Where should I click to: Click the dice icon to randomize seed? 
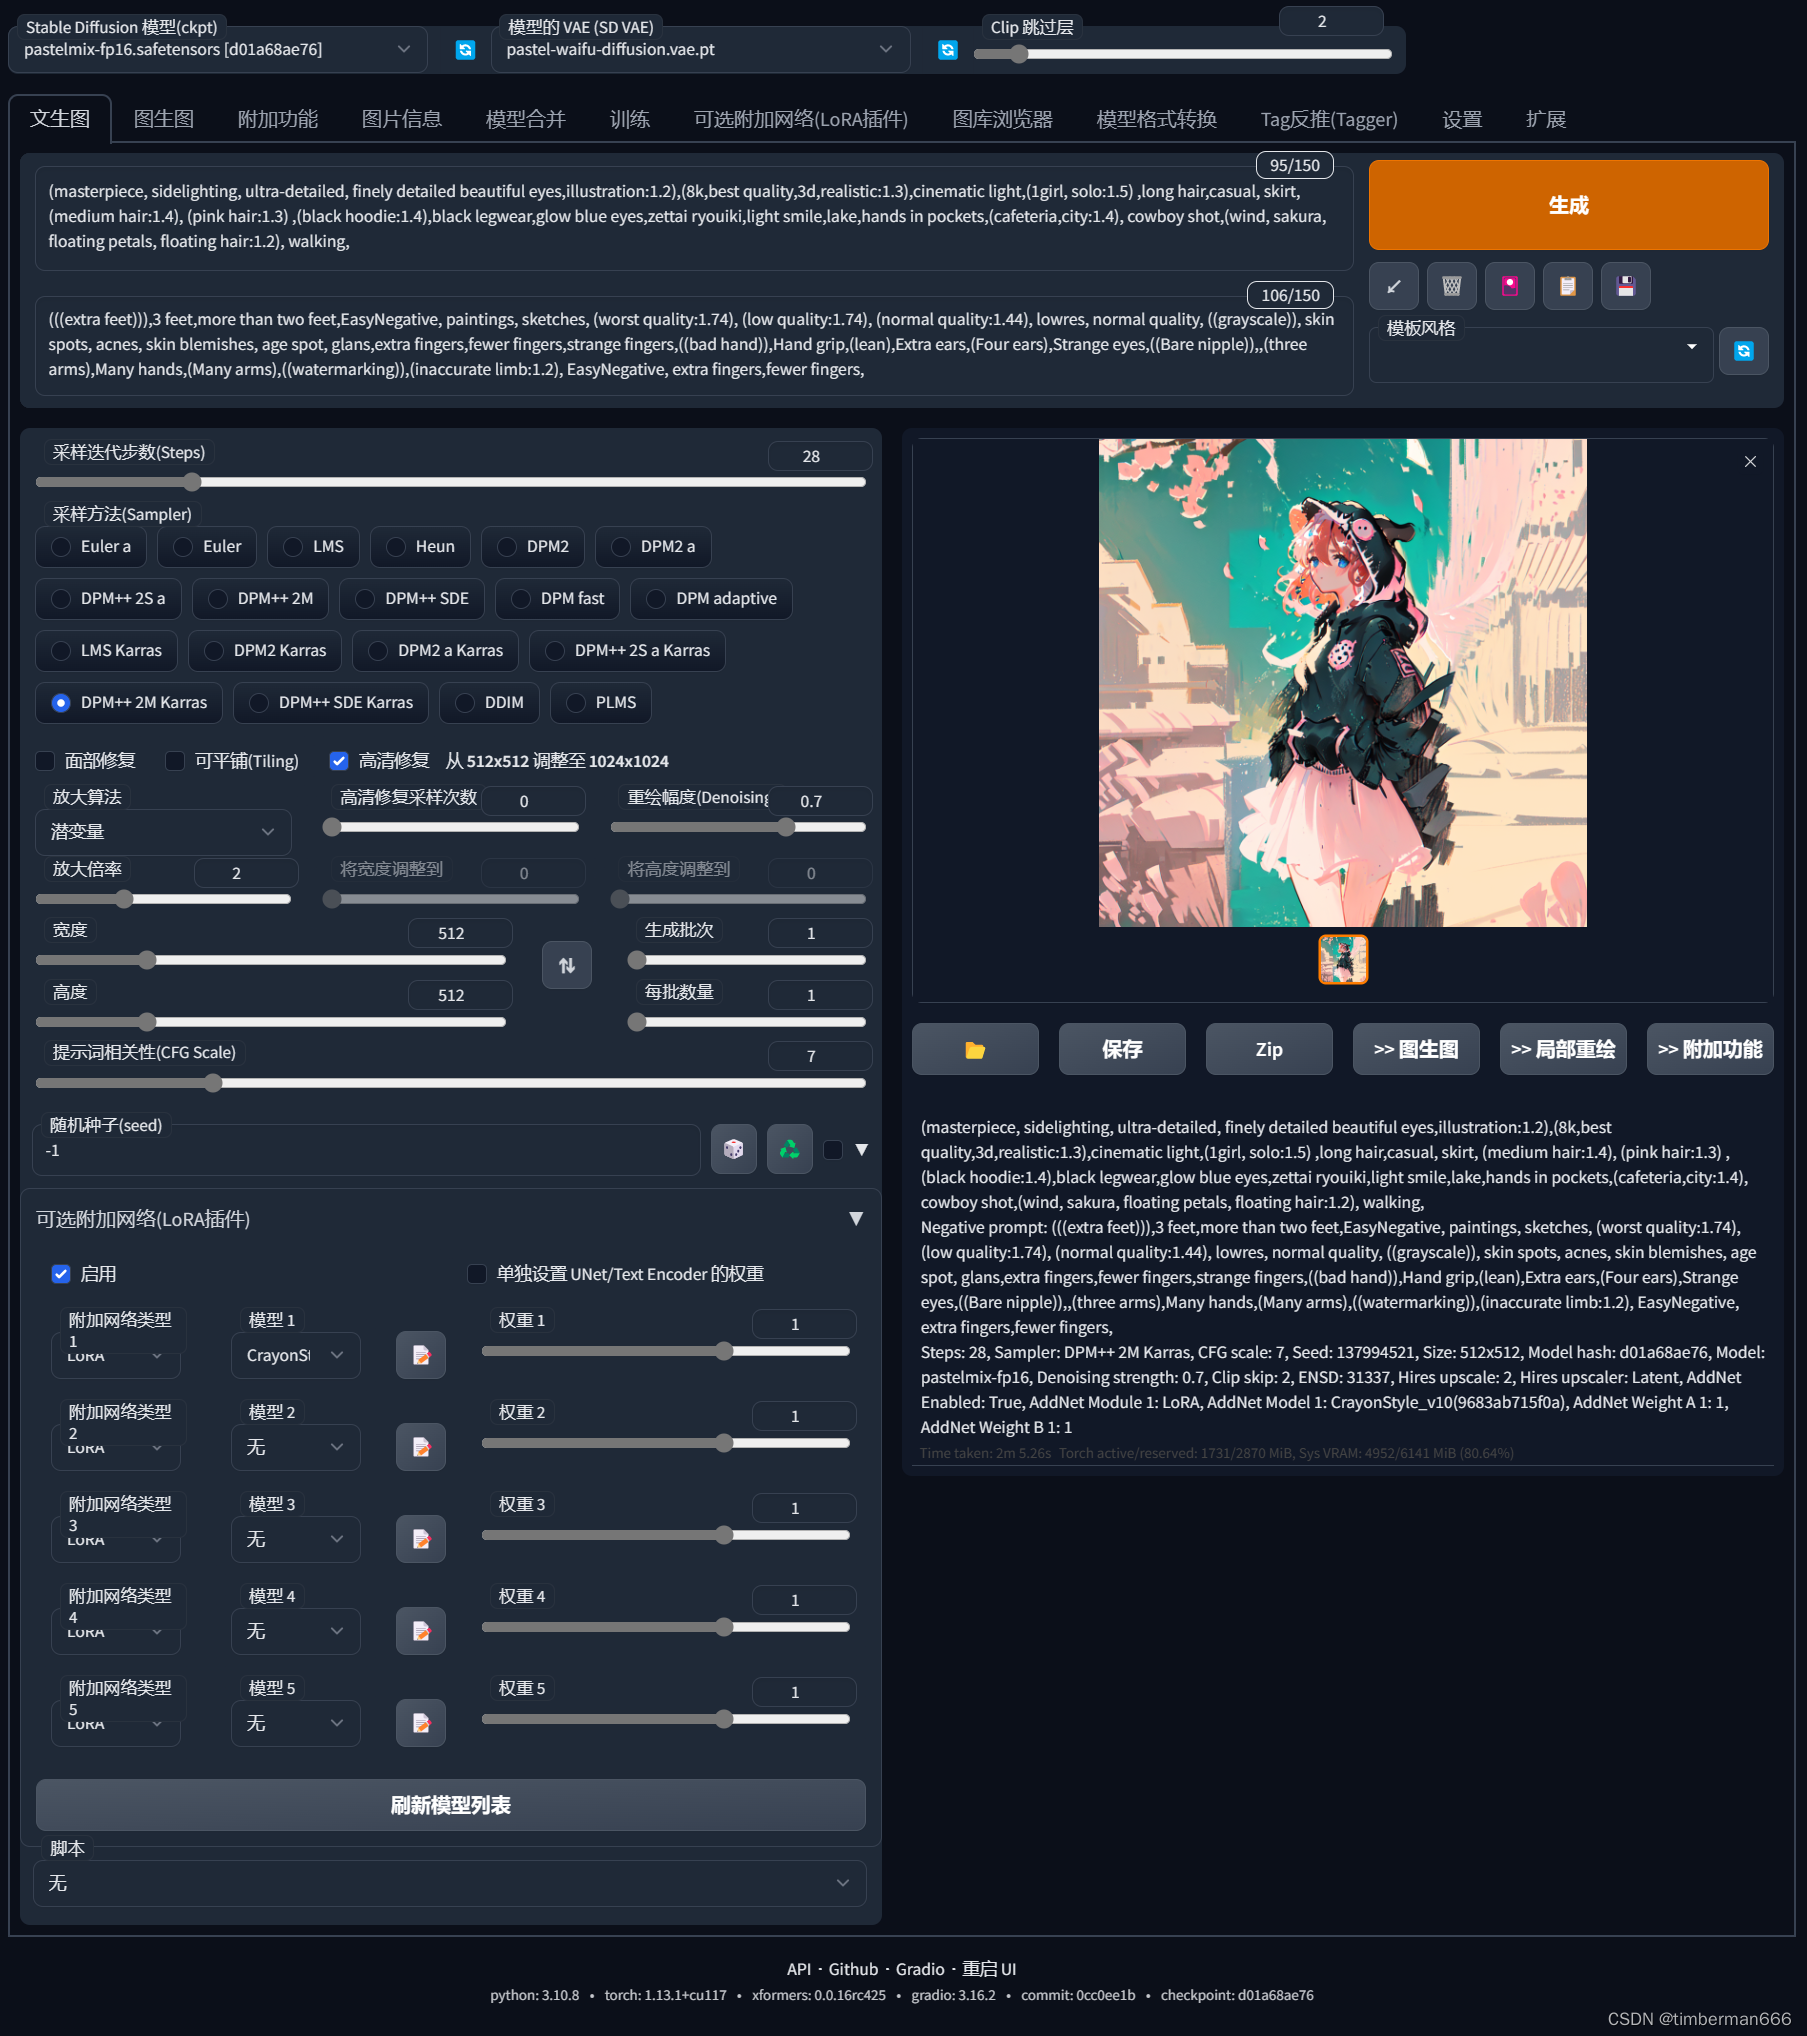tap(734, 1149)
